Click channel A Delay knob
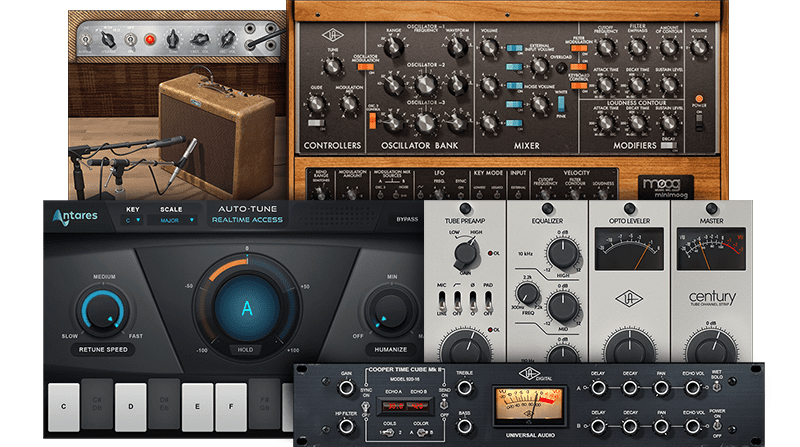Screen dimensions: 800x447 pyautogui.click(x=598, y=388)
